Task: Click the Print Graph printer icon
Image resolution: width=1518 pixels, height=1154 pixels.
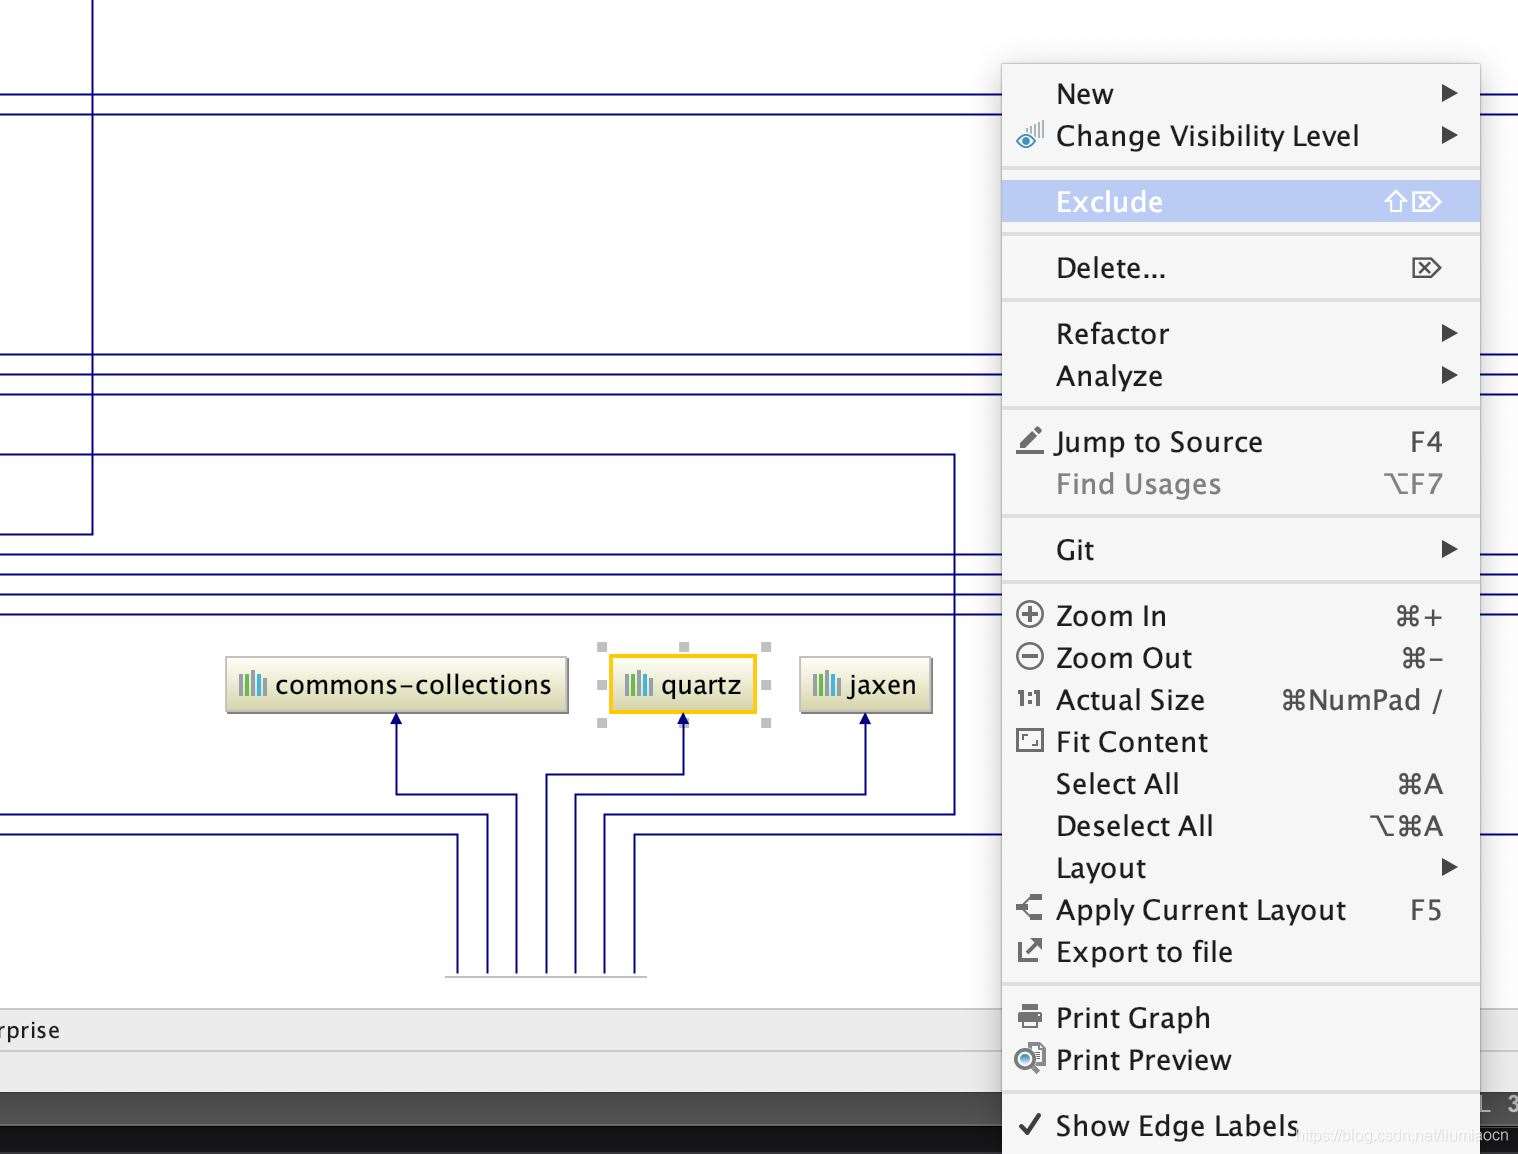Action: (x=1029, y=1017)
